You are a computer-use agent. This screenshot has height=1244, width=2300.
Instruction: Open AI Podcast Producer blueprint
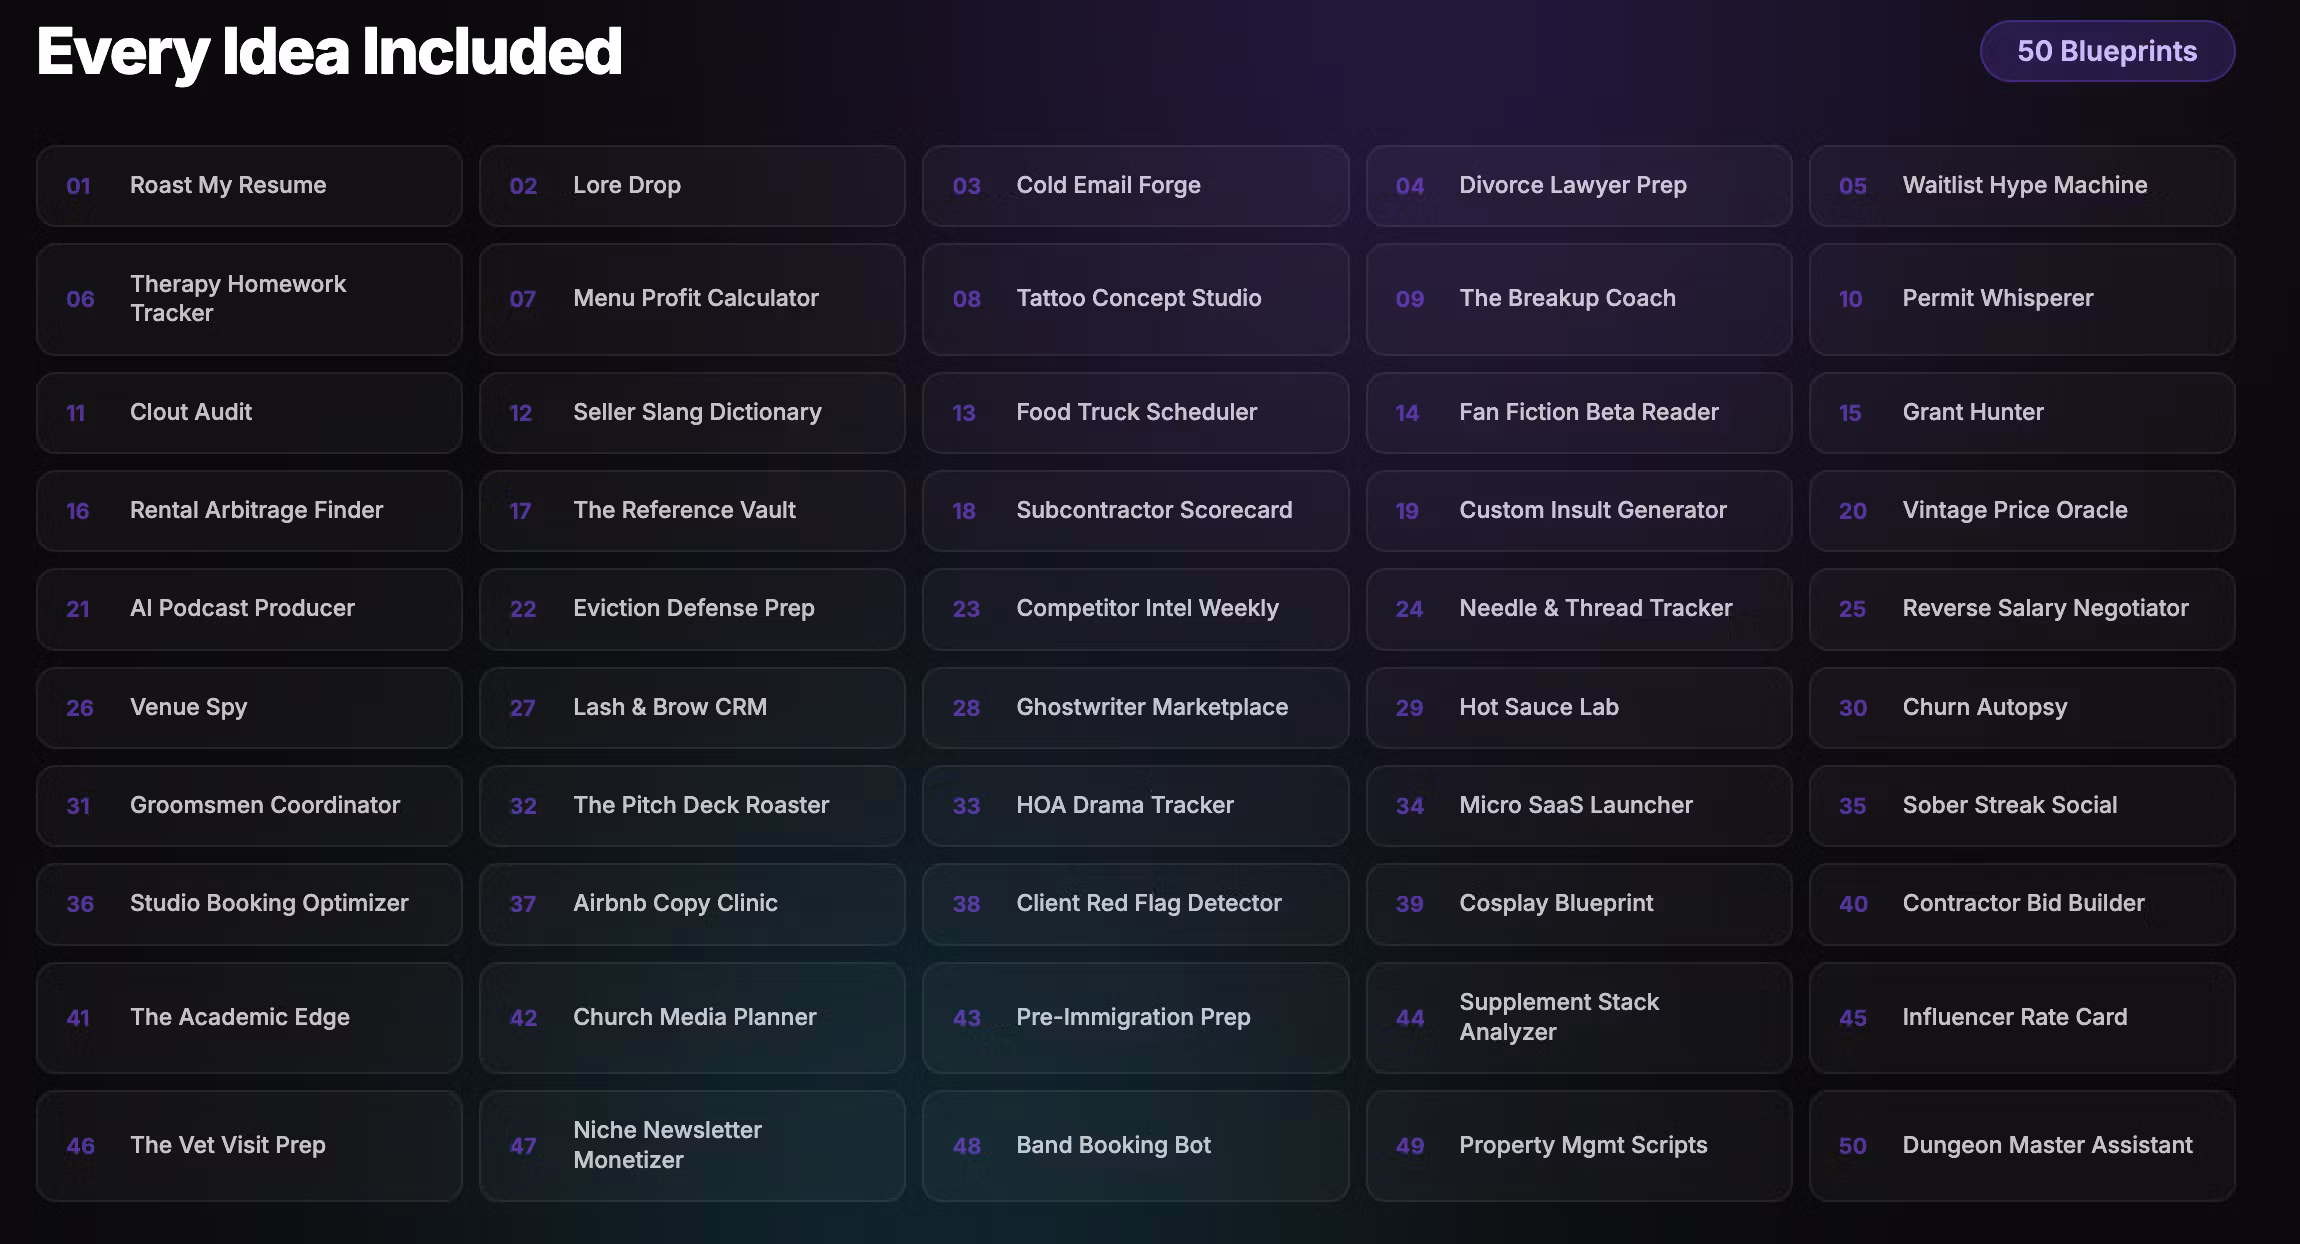pos(248,609)
